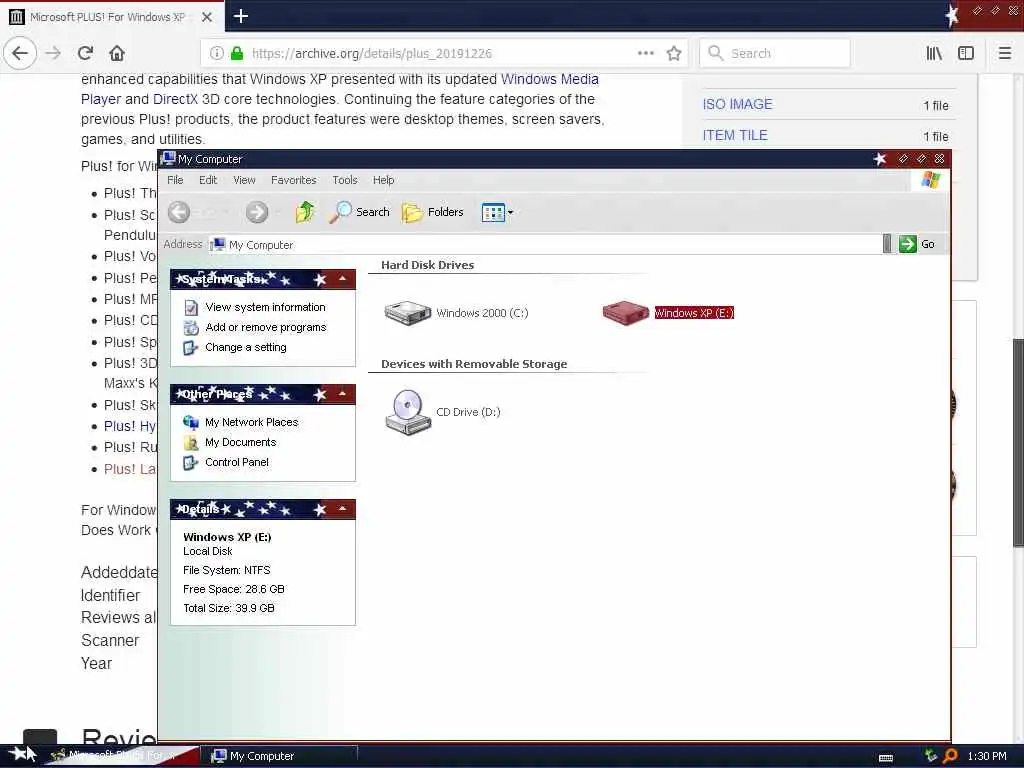Select the CD Drive (D:) icon
The width and height of the screenshot is (1024, 768).
pyautogui.click(x=408, y=412)
